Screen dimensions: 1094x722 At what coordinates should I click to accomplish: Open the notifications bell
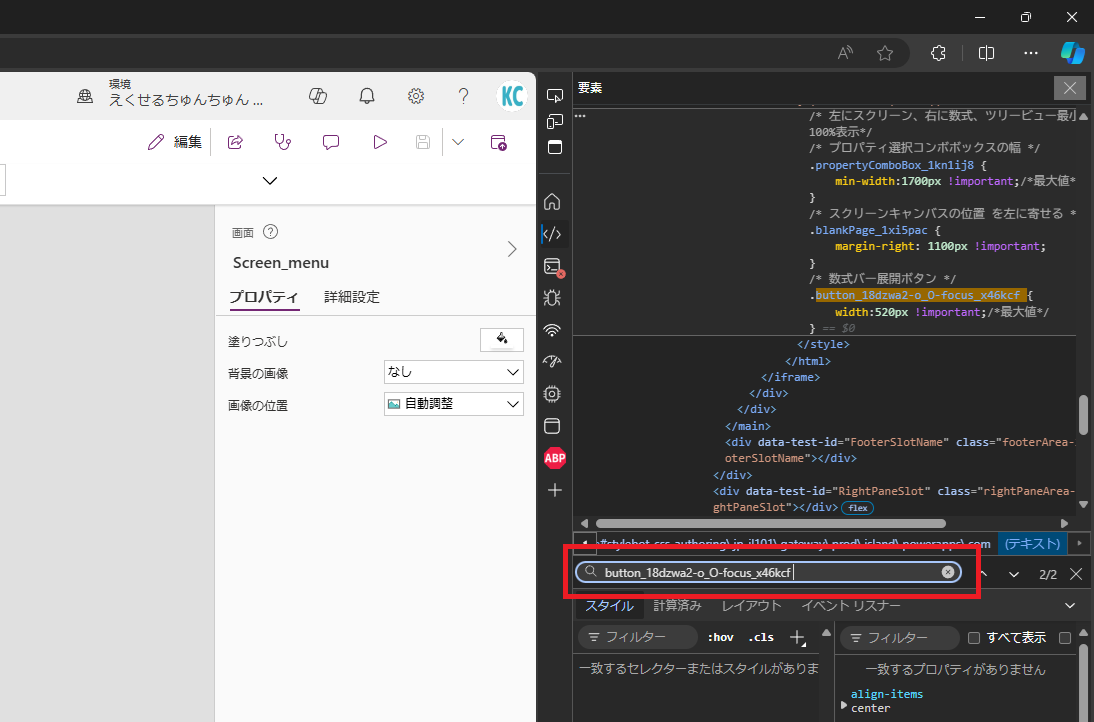pos(367,96)
